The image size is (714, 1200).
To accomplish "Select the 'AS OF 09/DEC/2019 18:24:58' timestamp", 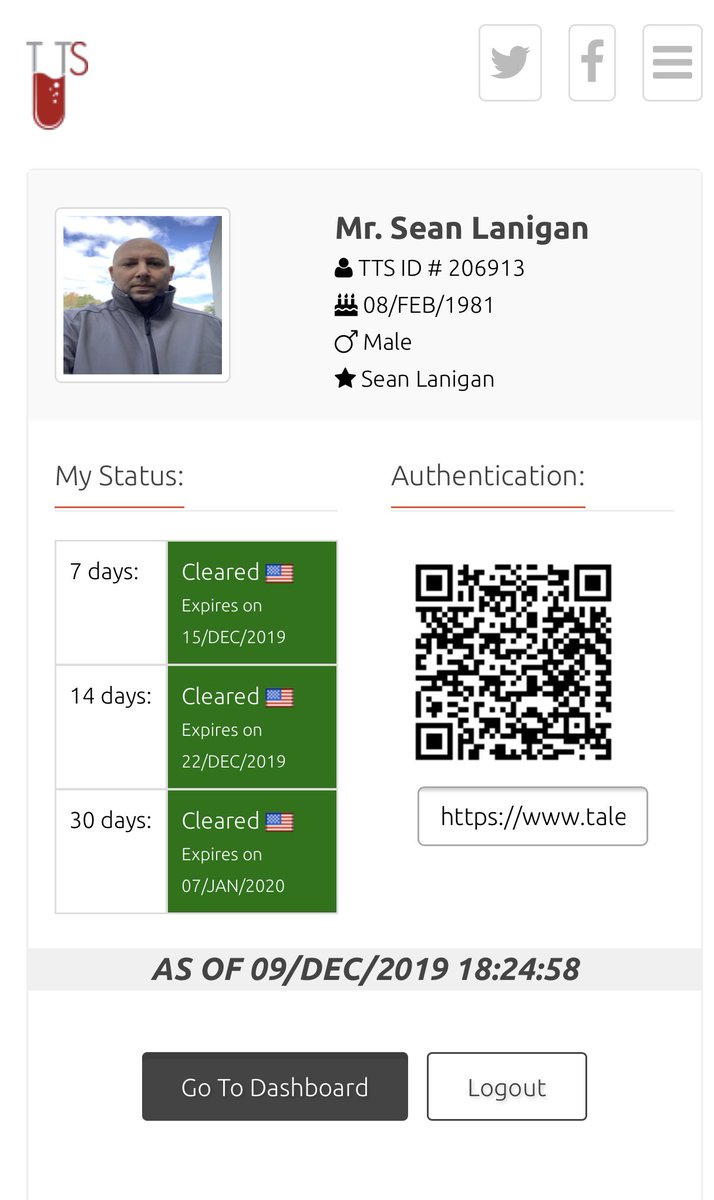I will click(366, 969).
